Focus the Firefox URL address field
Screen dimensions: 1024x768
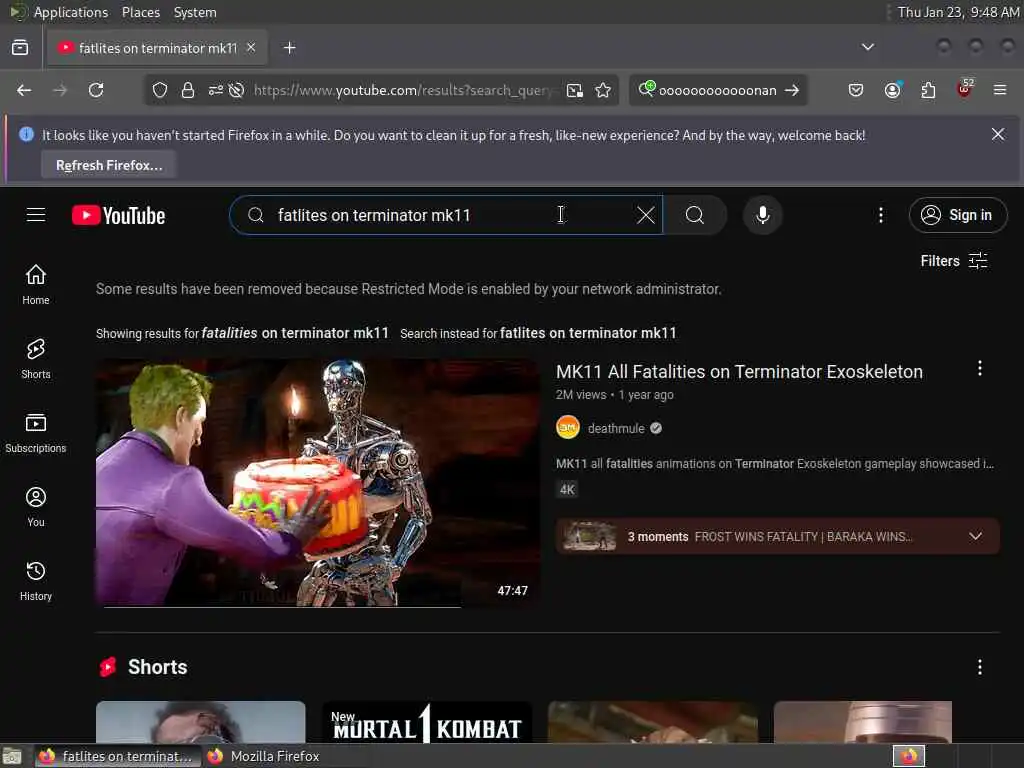(x=403, y=90)
